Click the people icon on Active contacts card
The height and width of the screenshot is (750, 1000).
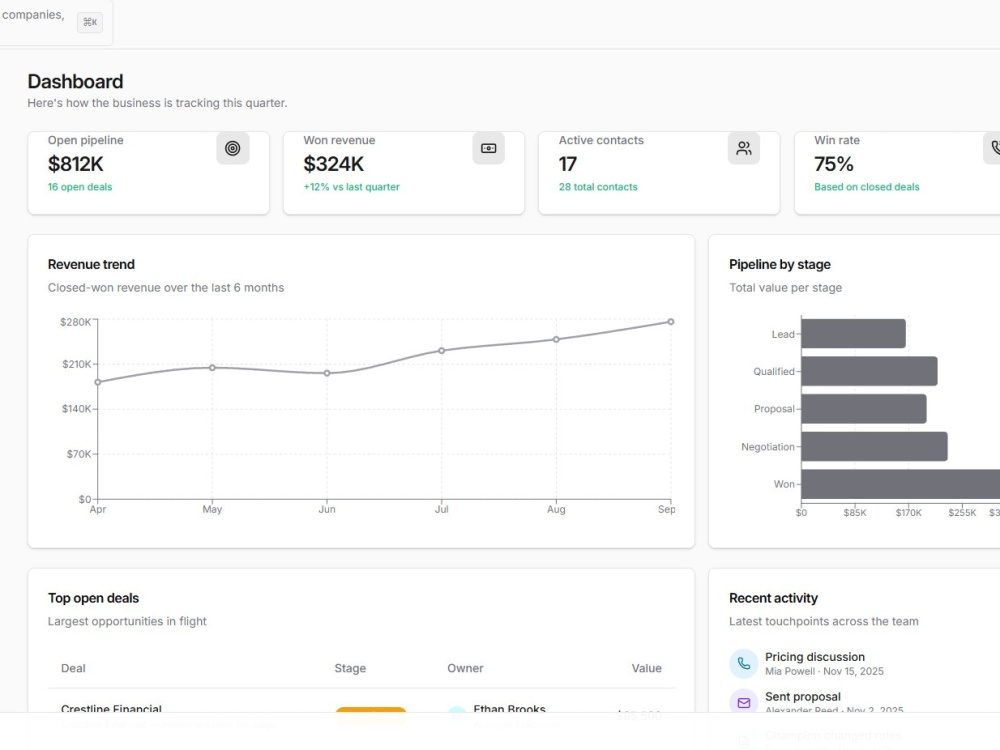(x=744, y=149)
